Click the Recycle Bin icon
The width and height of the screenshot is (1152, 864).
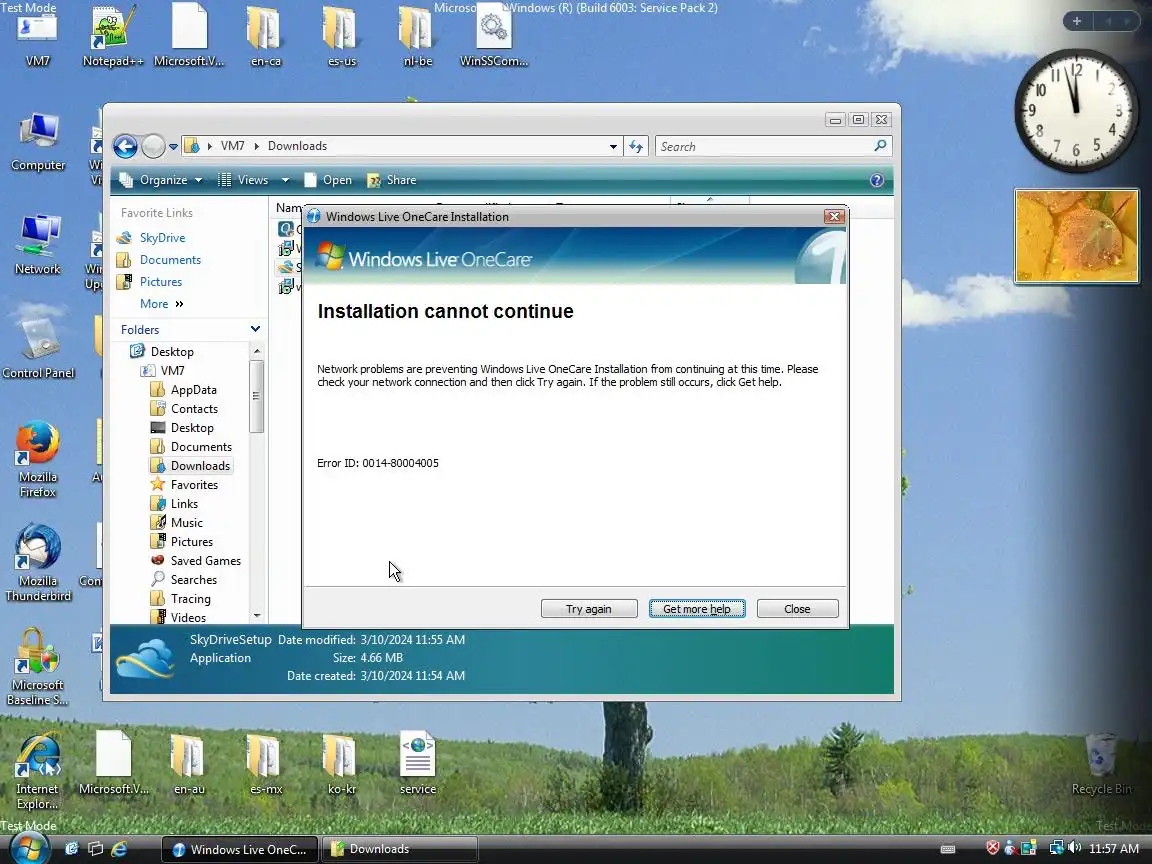(x=1101, y=764)
